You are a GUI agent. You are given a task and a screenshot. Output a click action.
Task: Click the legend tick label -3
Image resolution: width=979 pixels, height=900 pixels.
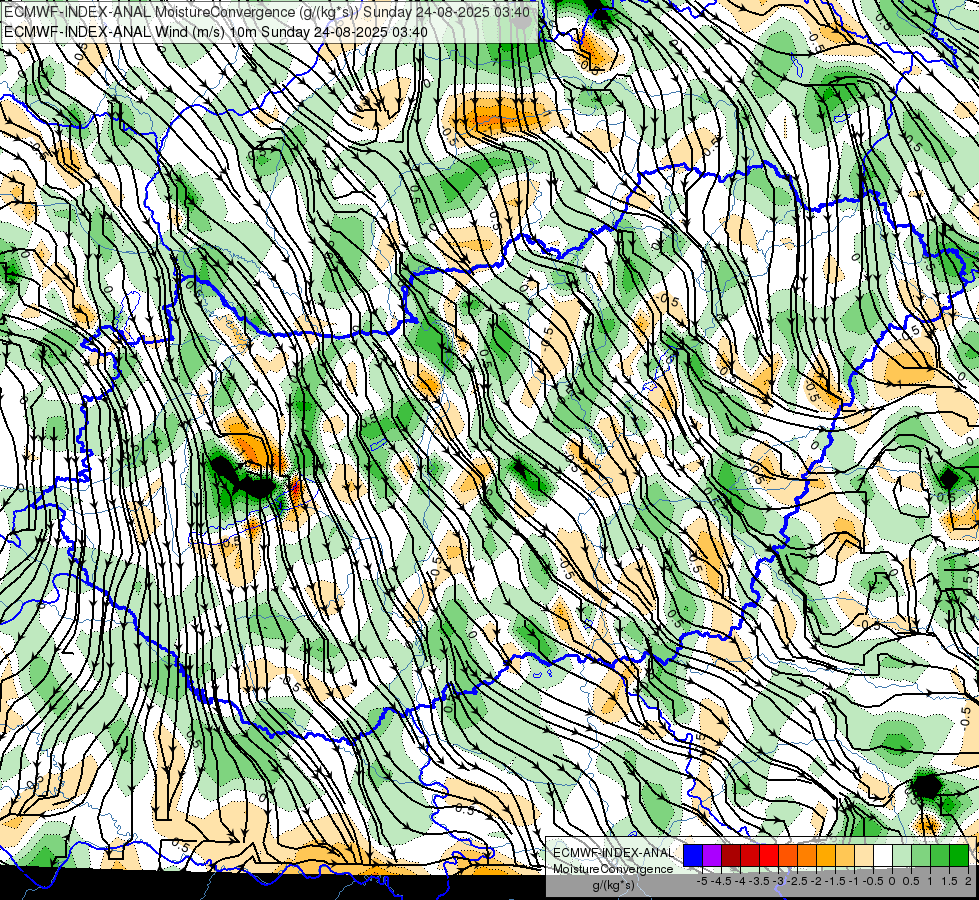point(779,881)
